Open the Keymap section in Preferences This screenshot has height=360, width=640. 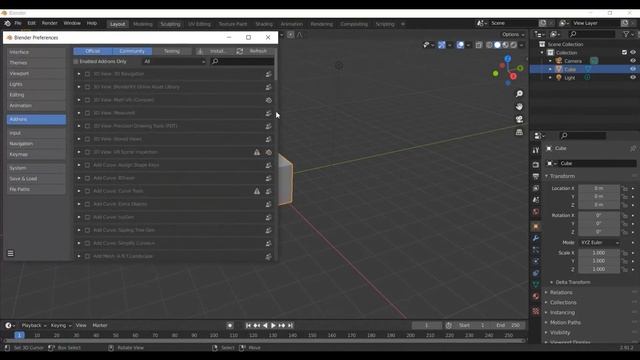tap(36, 155)
